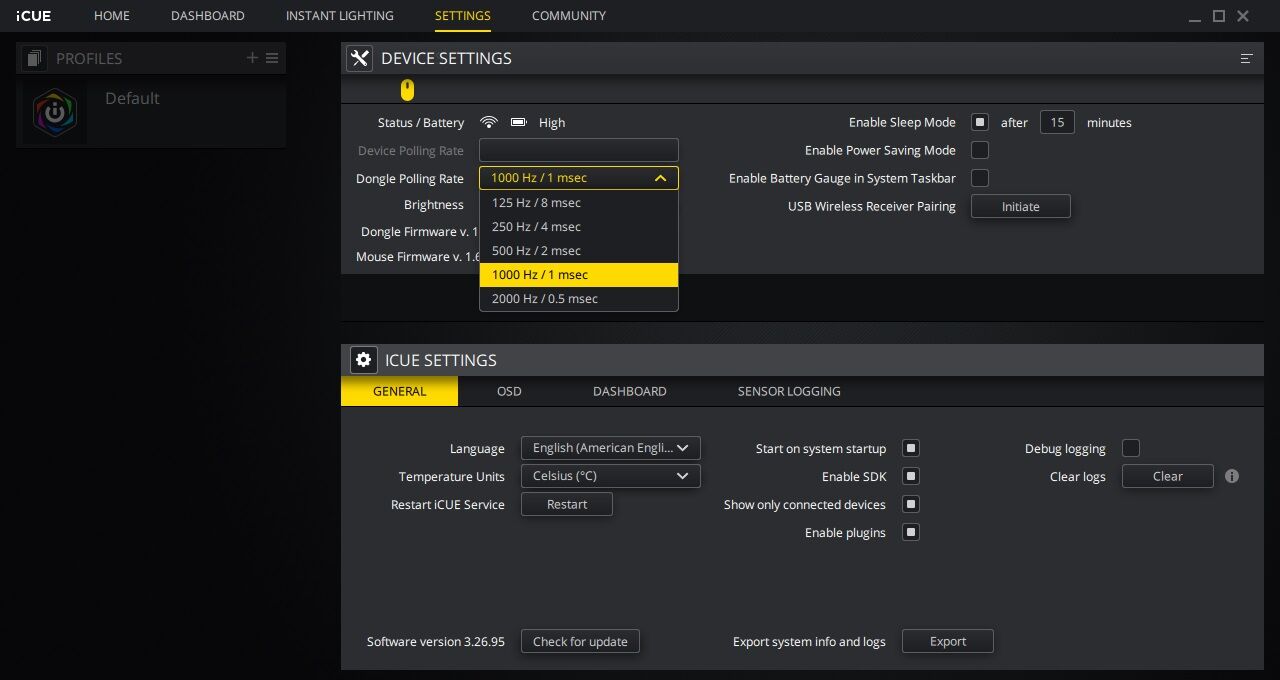Click the Brightness label
The height and width of the screenshot is (680, 1280).
tap(434, 204)
